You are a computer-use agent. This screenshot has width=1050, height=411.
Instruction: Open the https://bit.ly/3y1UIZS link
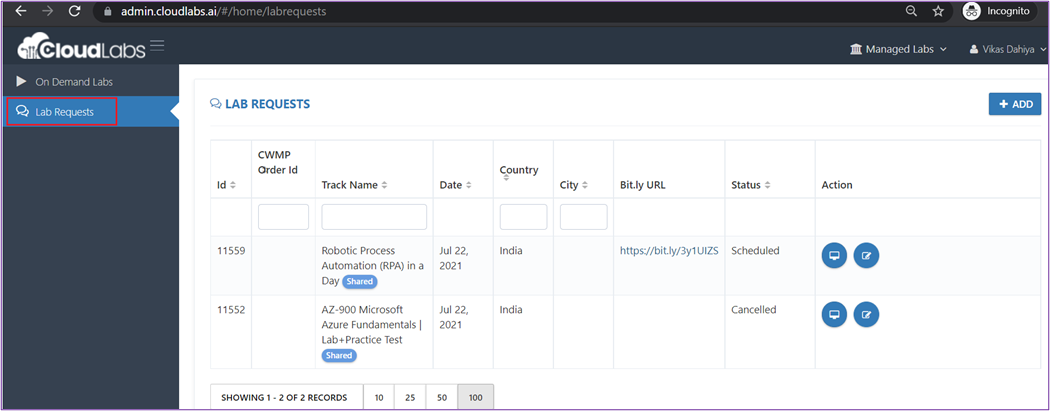(669, 251)
